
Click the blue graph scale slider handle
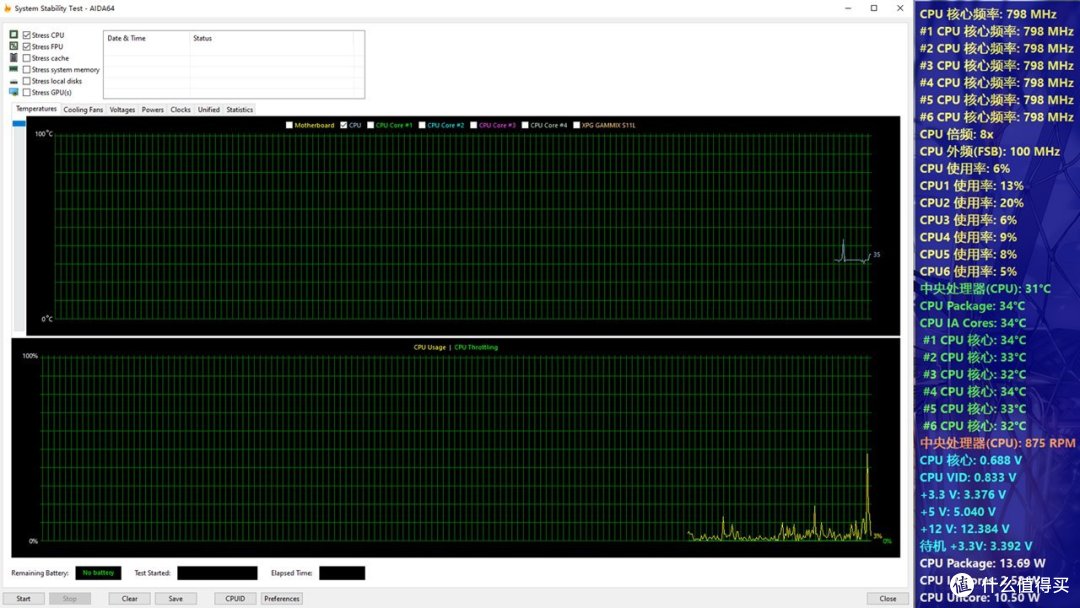19,123
